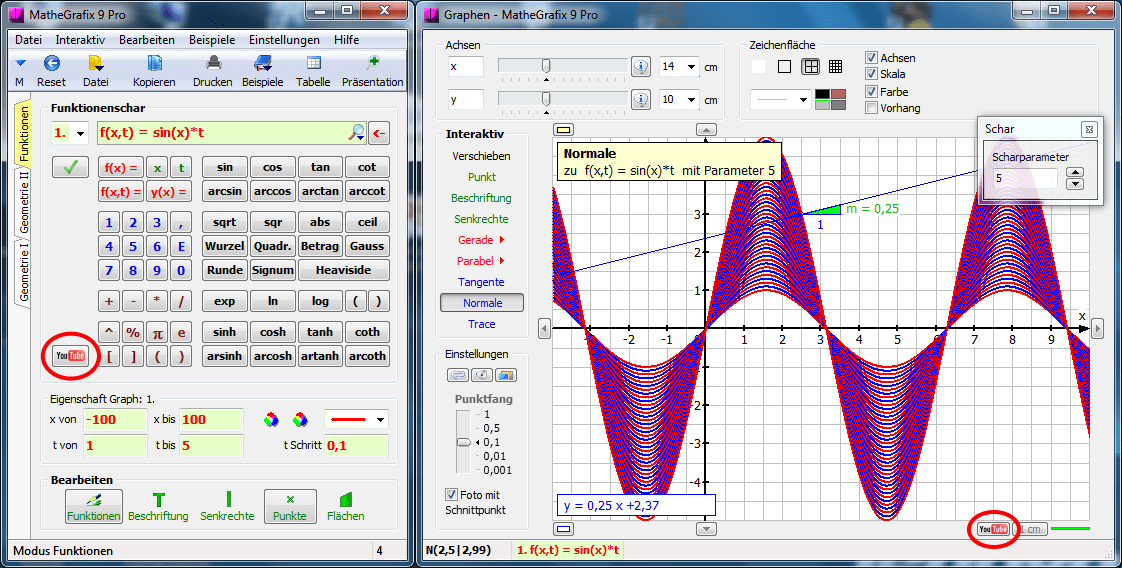Open the YouTube link in left panel
Viewport: 1122px width, 568px height.
[x=70, y=356]
